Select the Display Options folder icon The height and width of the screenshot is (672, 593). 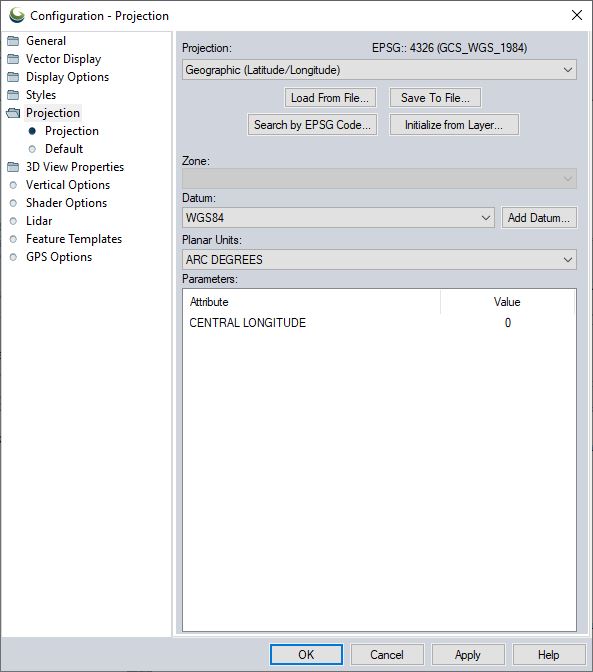[13, 77]
